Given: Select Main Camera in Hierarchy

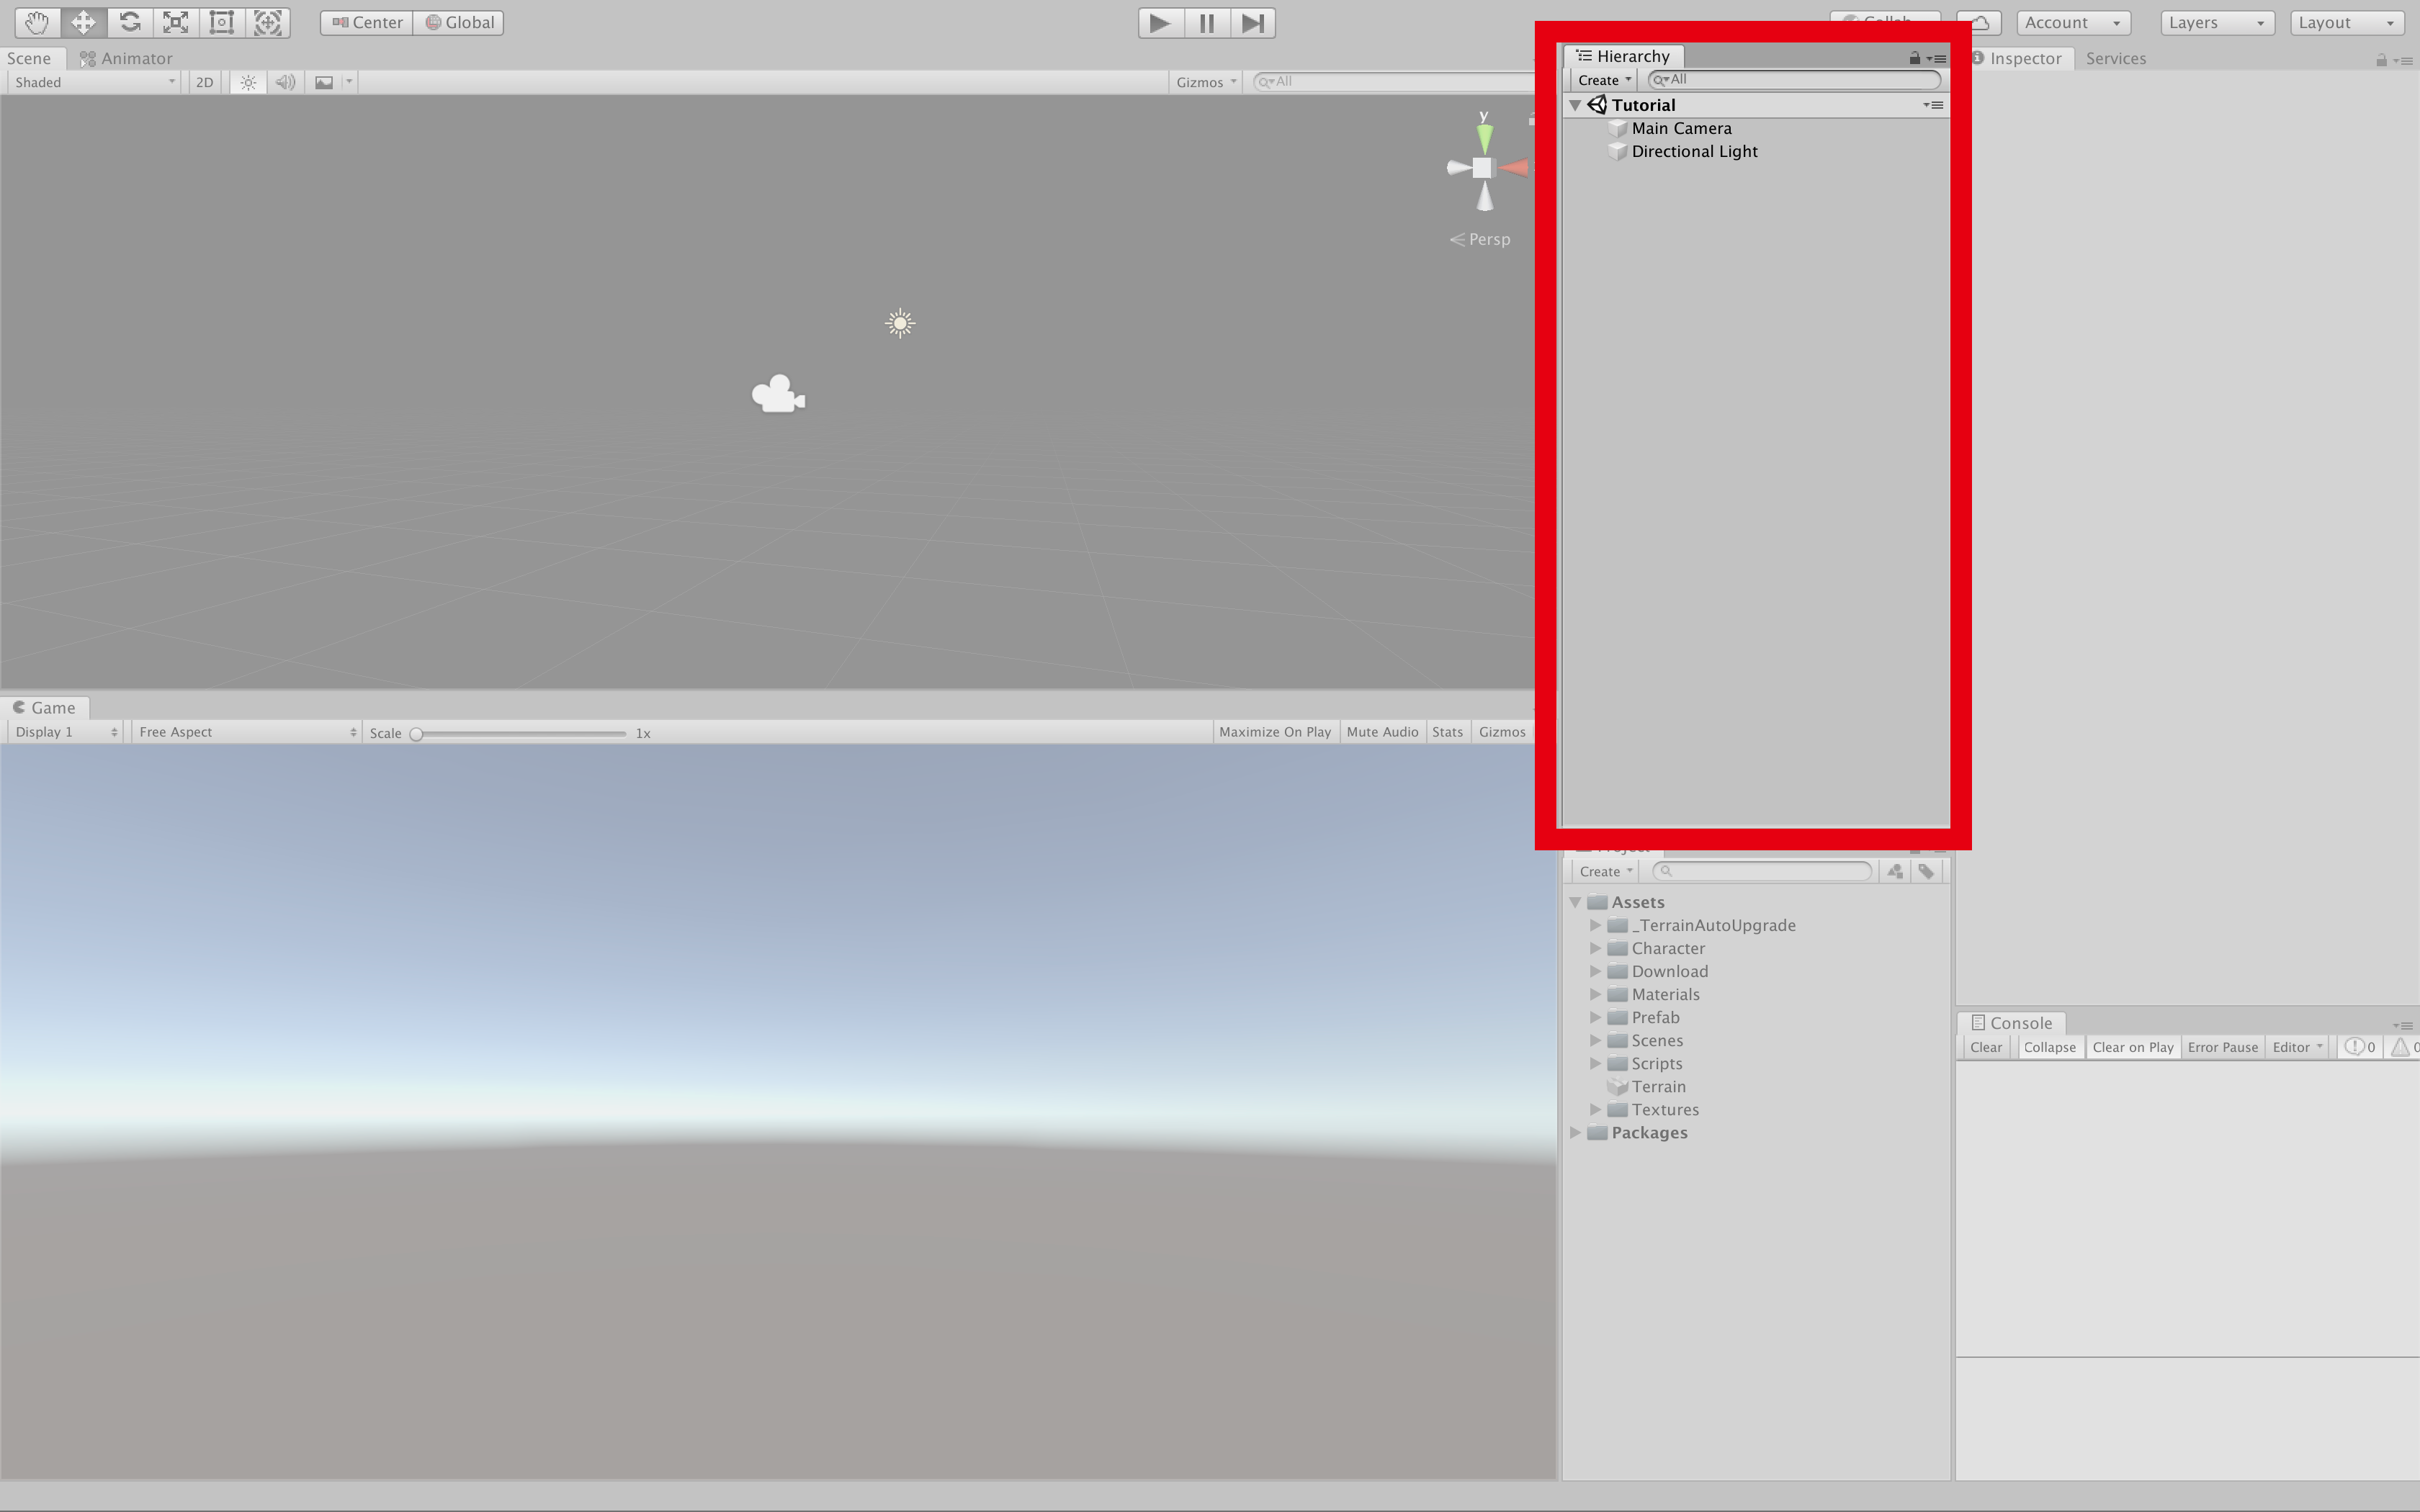Looking at the screenshot, I should 1681,128.
